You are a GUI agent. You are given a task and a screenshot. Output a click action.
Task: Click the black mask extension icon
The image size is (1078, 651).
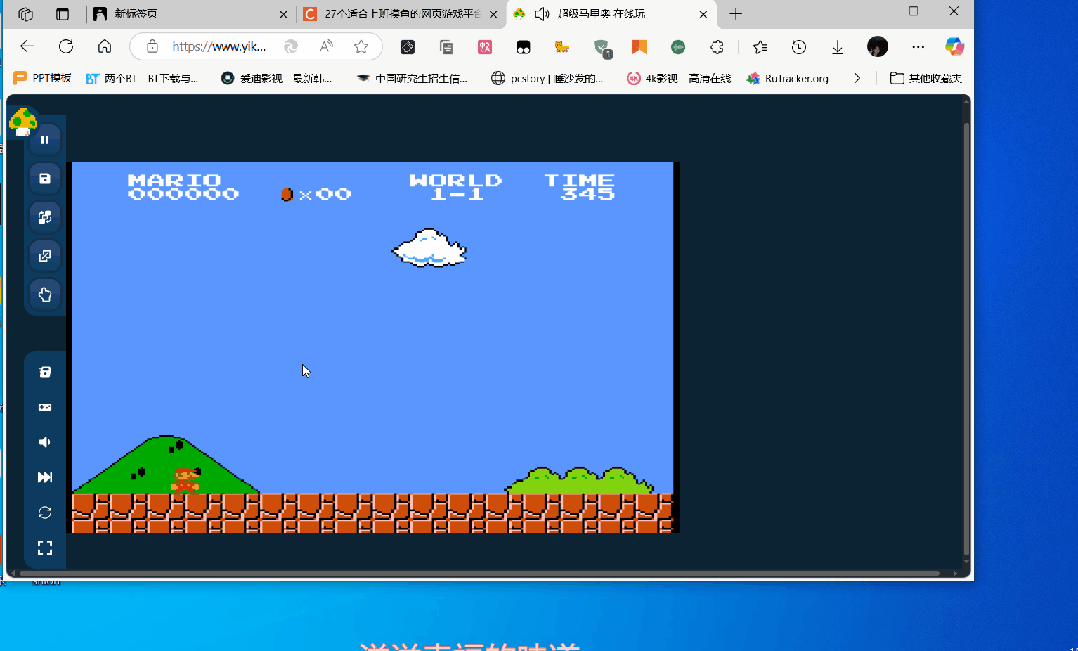point(523,47)
